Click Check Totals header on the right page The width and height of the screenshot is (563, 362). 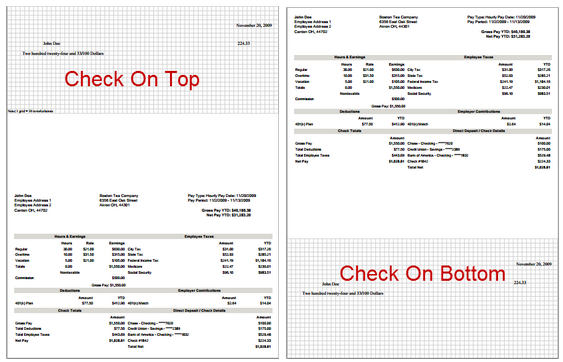coord(349,131)
